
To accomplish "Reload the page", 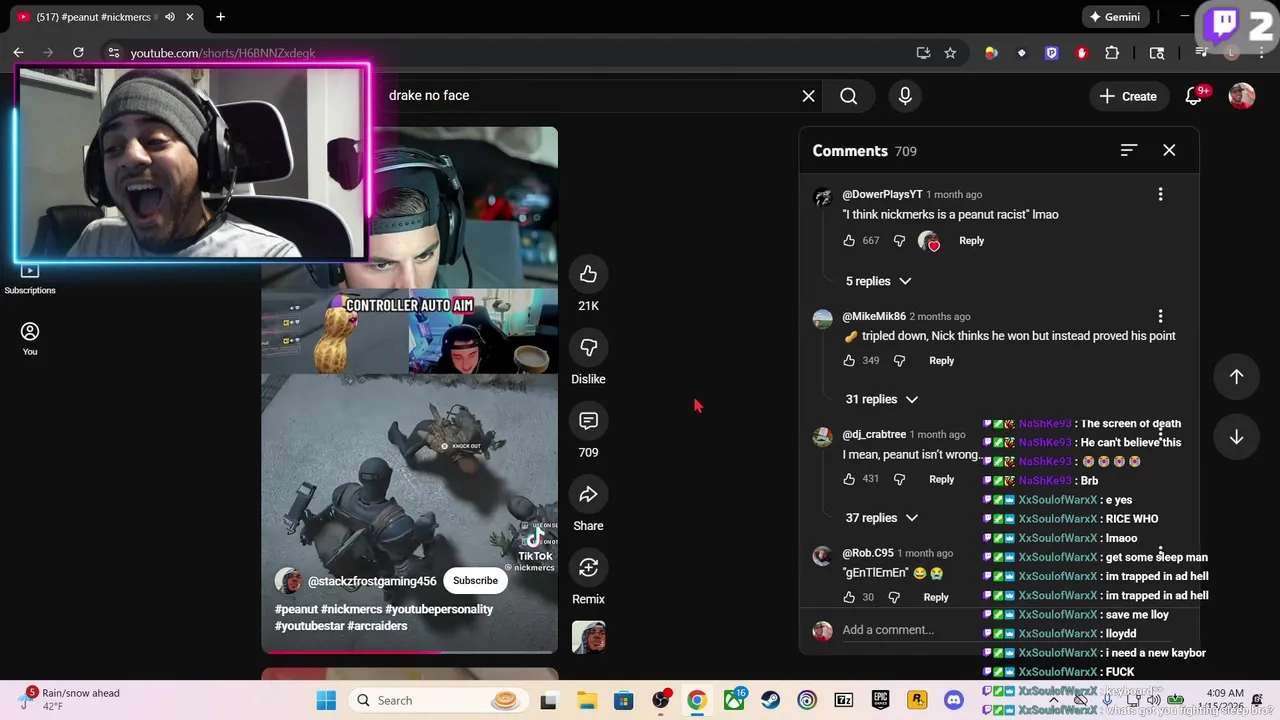I will [x=78, y=53].
